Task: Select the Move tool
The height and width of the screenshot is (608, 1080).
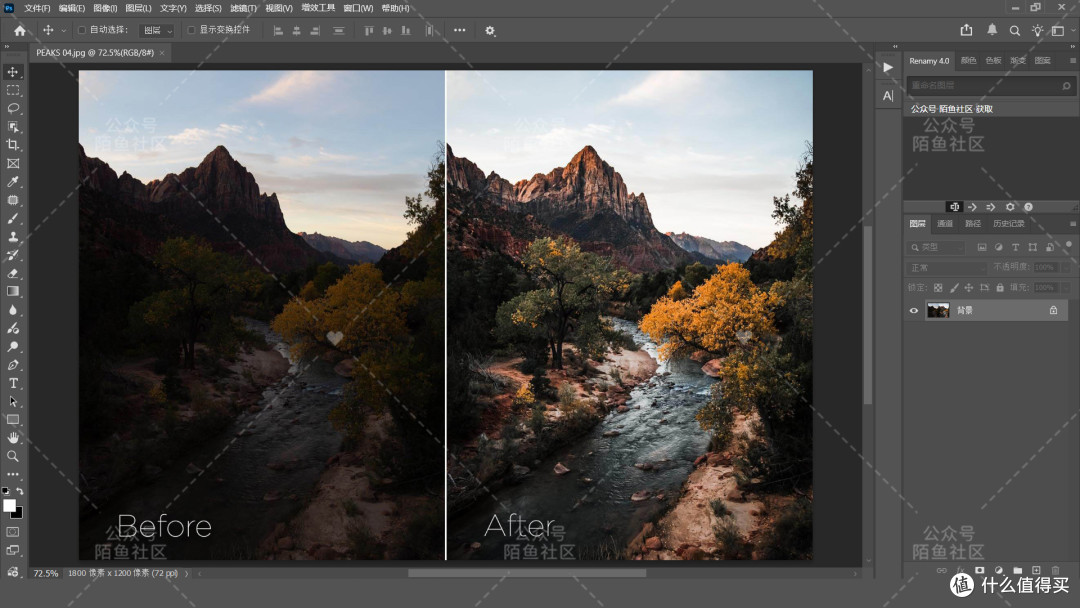Action: pos(13,72)
